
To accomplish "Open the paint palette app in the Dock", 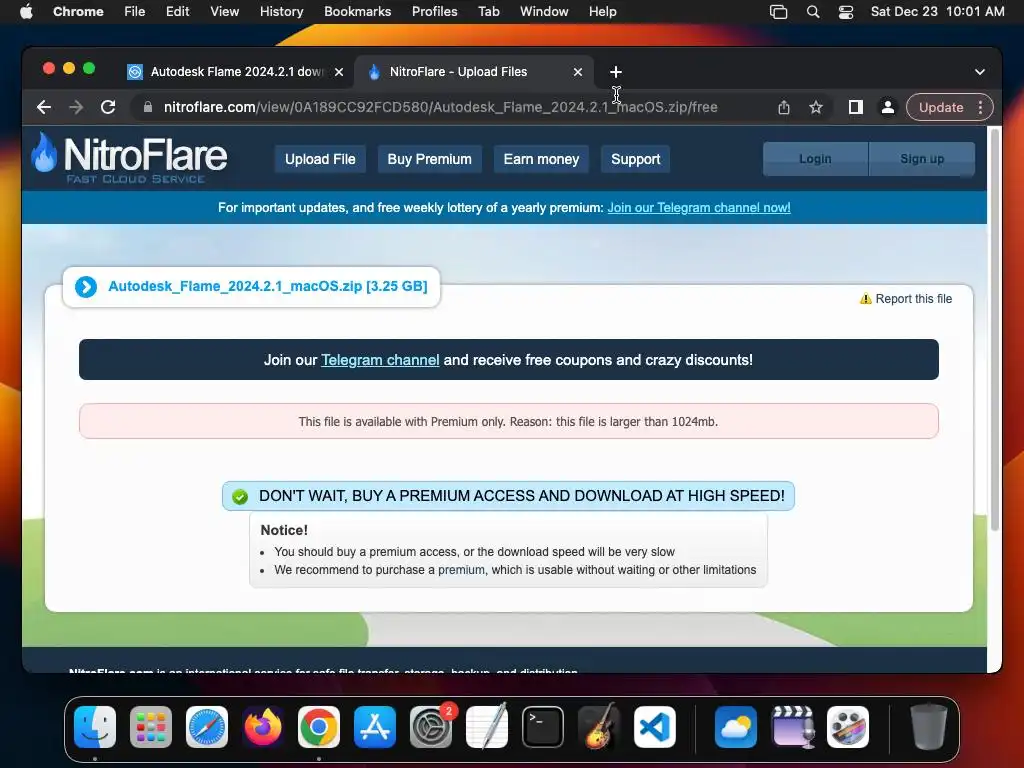I will tap(848, 727).
